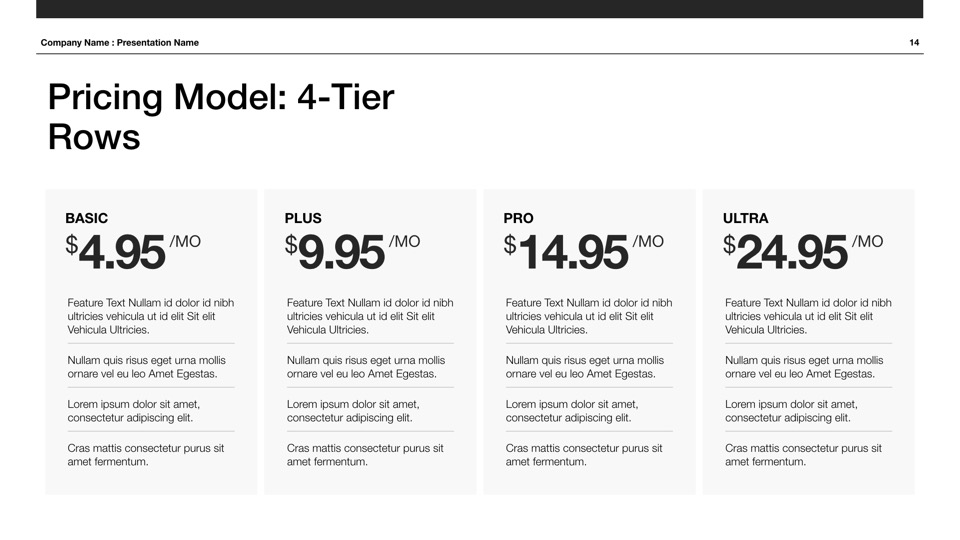
Task: Click the $14.95 price text
Action: (x=567, y=252)
